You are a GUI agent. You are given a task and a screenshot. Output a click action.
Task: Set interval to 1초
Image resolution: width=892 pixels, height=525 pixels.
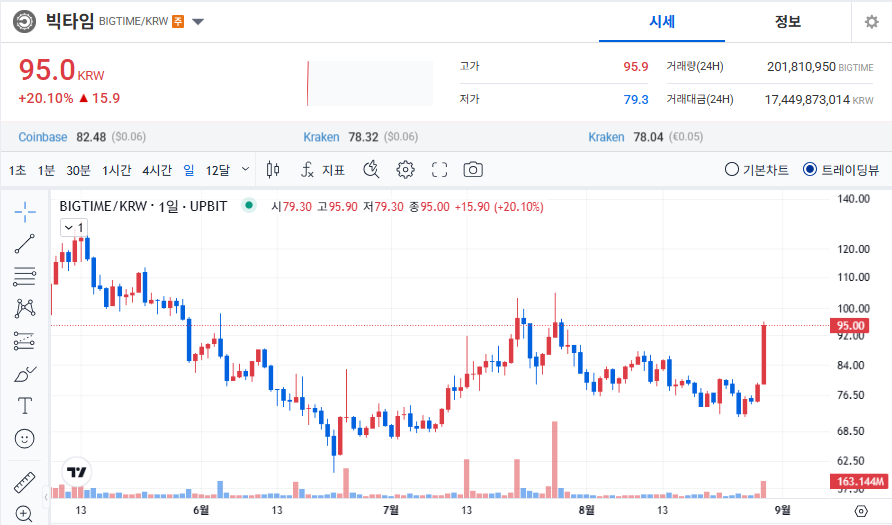[17, 170]
